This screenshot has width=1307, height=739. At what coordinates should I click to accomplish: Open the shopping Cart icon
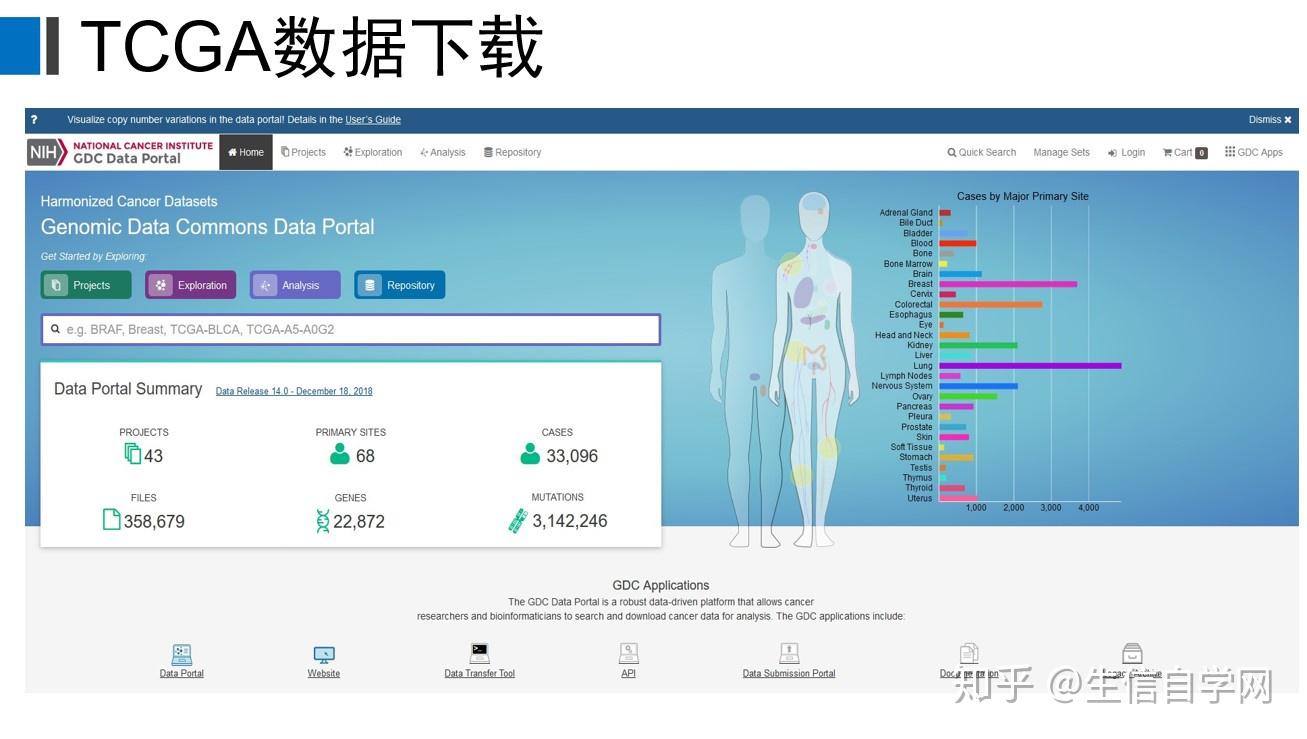(x=1183, y=152)
